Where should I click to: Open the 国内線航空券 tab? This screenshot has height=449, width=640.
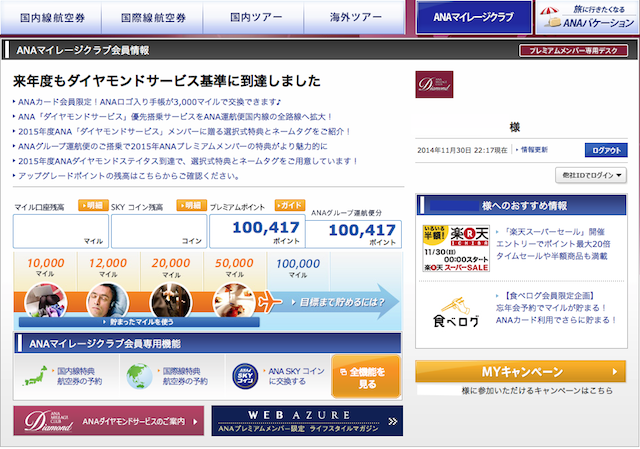(51, 18)
